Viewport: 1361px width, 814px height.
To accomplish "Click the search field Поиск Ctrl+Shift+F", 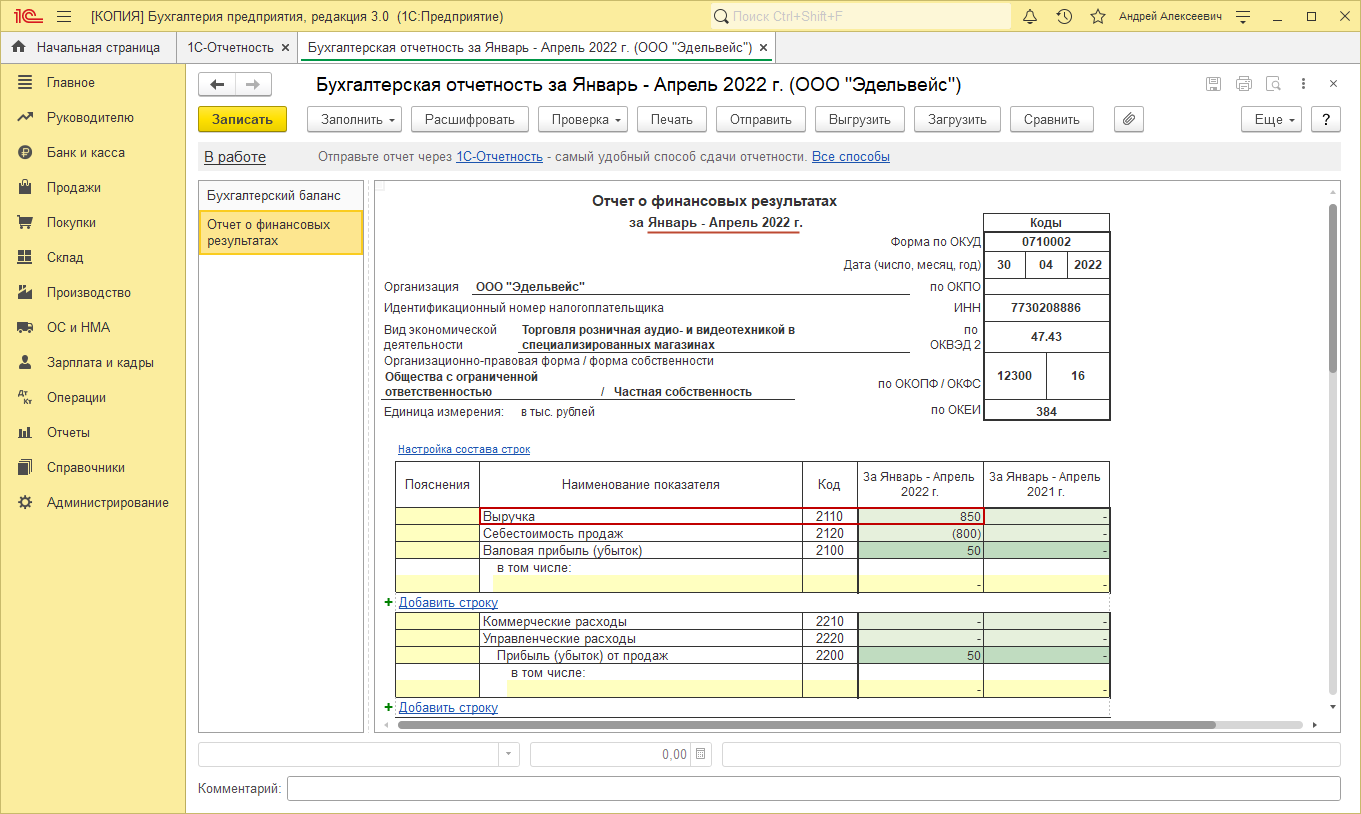I will (x=860, y=17).
